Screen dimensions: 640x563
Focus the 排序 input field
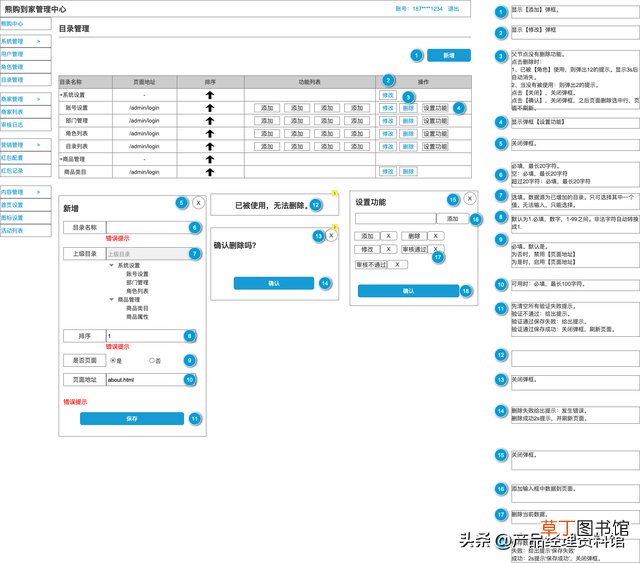(x=151, y=336)
